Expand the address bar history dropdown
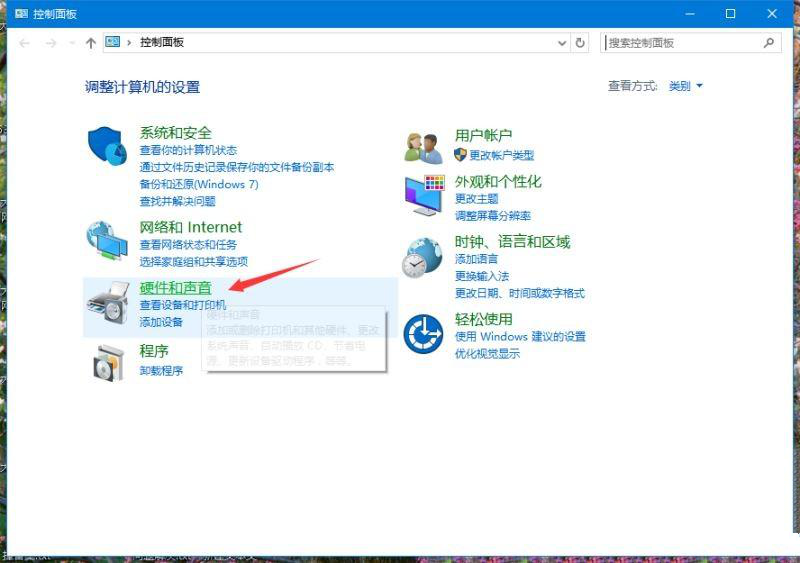 click(562, 43)
